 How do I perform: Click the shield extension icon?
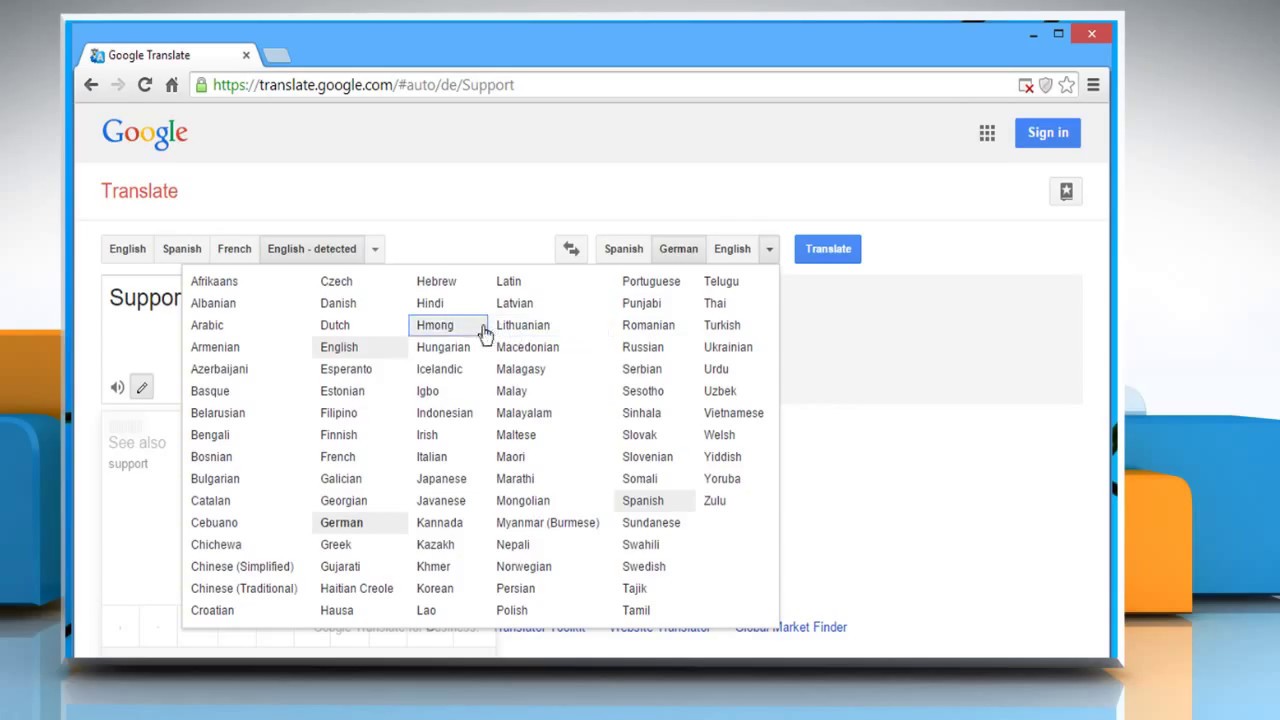pos(1046,86)
